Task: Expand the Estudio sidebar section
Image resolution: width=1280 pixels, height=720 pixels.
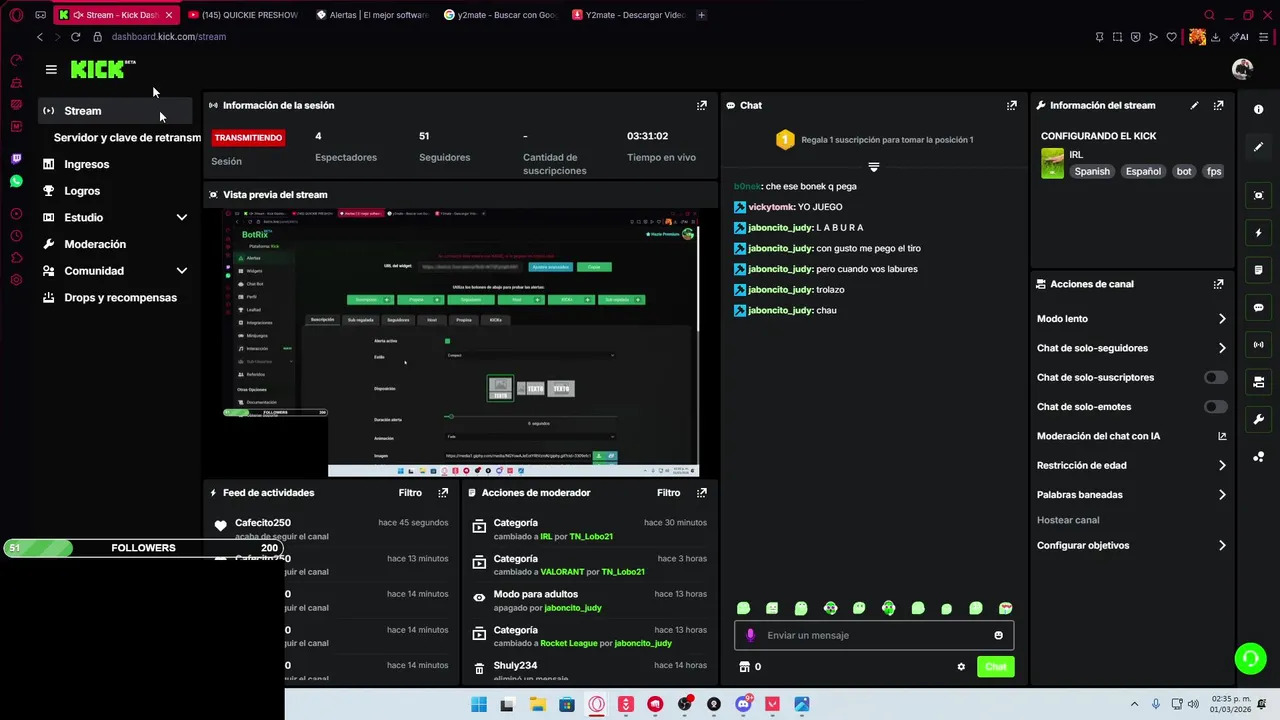Action: click(x=182, y=218)
